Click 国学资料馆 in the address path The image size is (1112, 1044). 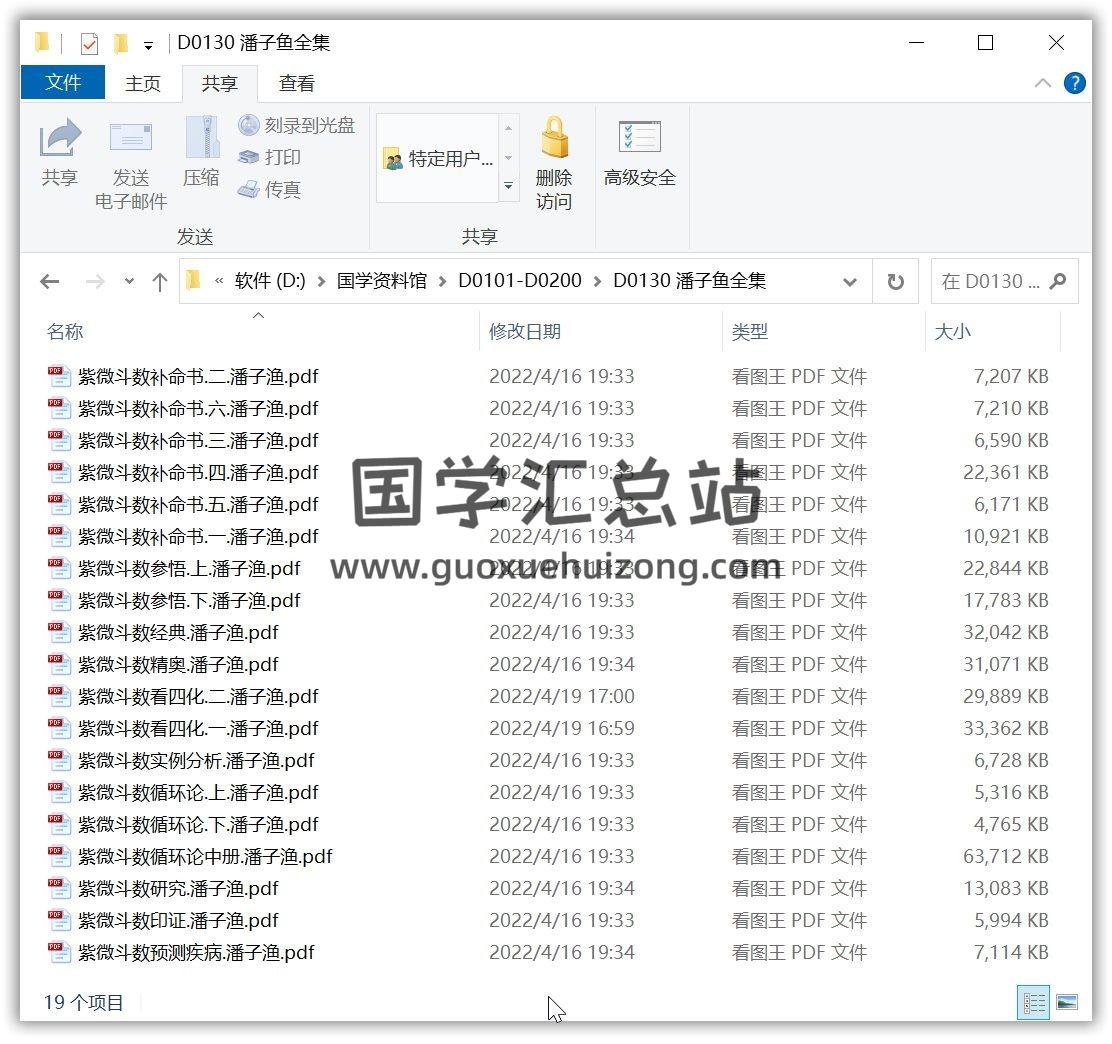381,281
